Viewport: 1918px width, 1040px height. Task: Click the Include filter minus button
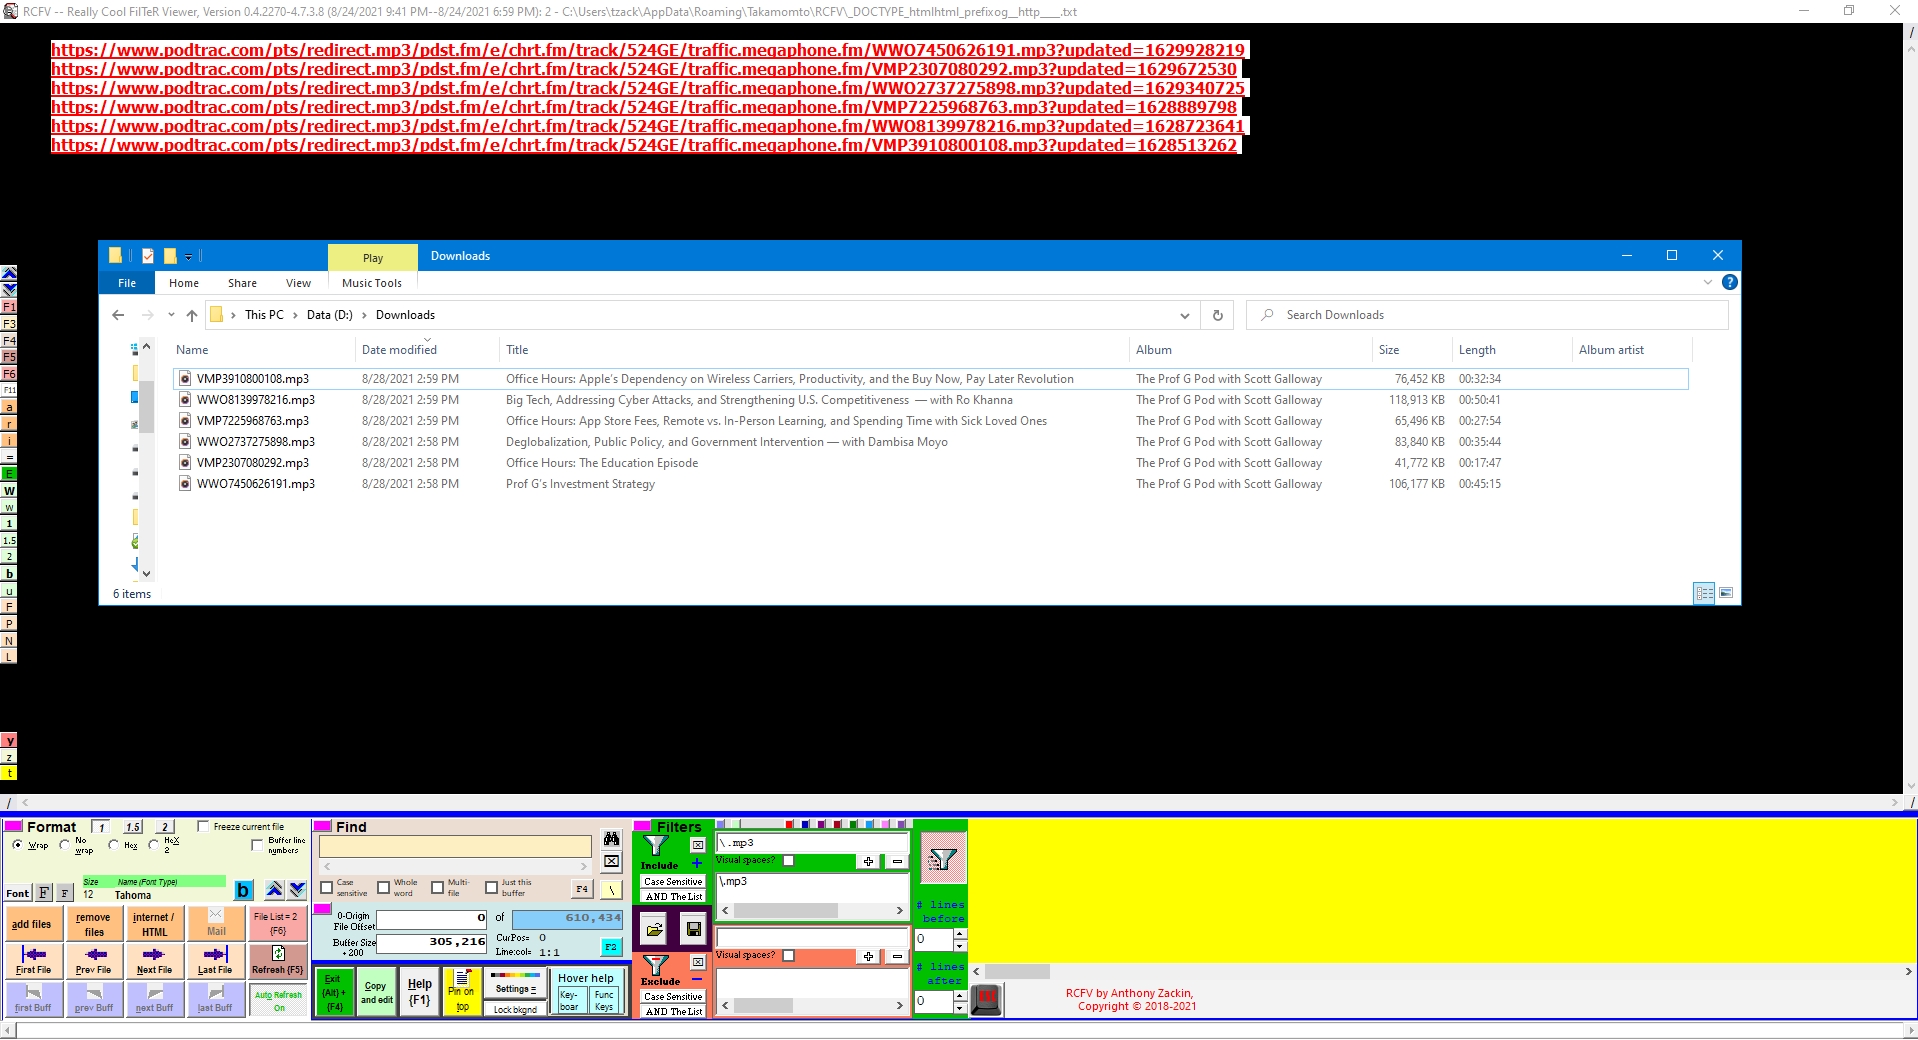pos(897,861)
